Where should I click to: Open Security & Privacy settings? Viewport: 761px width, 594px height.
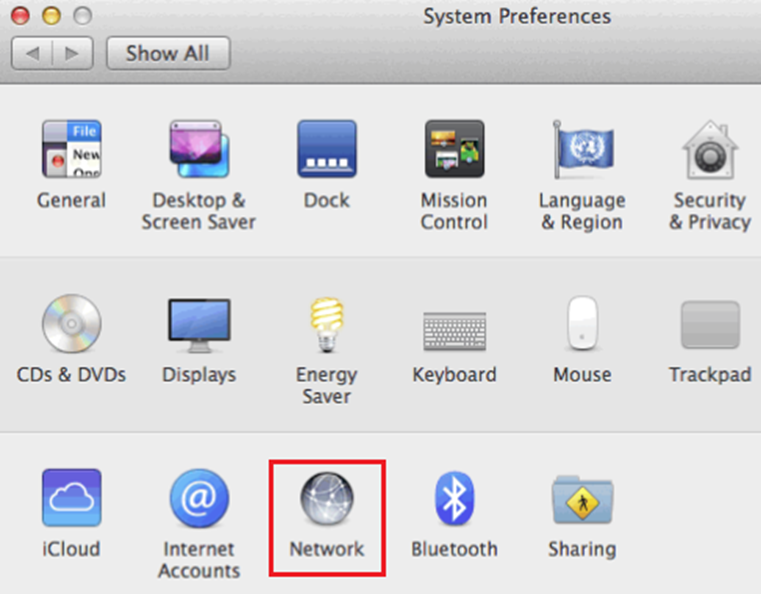click(710, 150)
